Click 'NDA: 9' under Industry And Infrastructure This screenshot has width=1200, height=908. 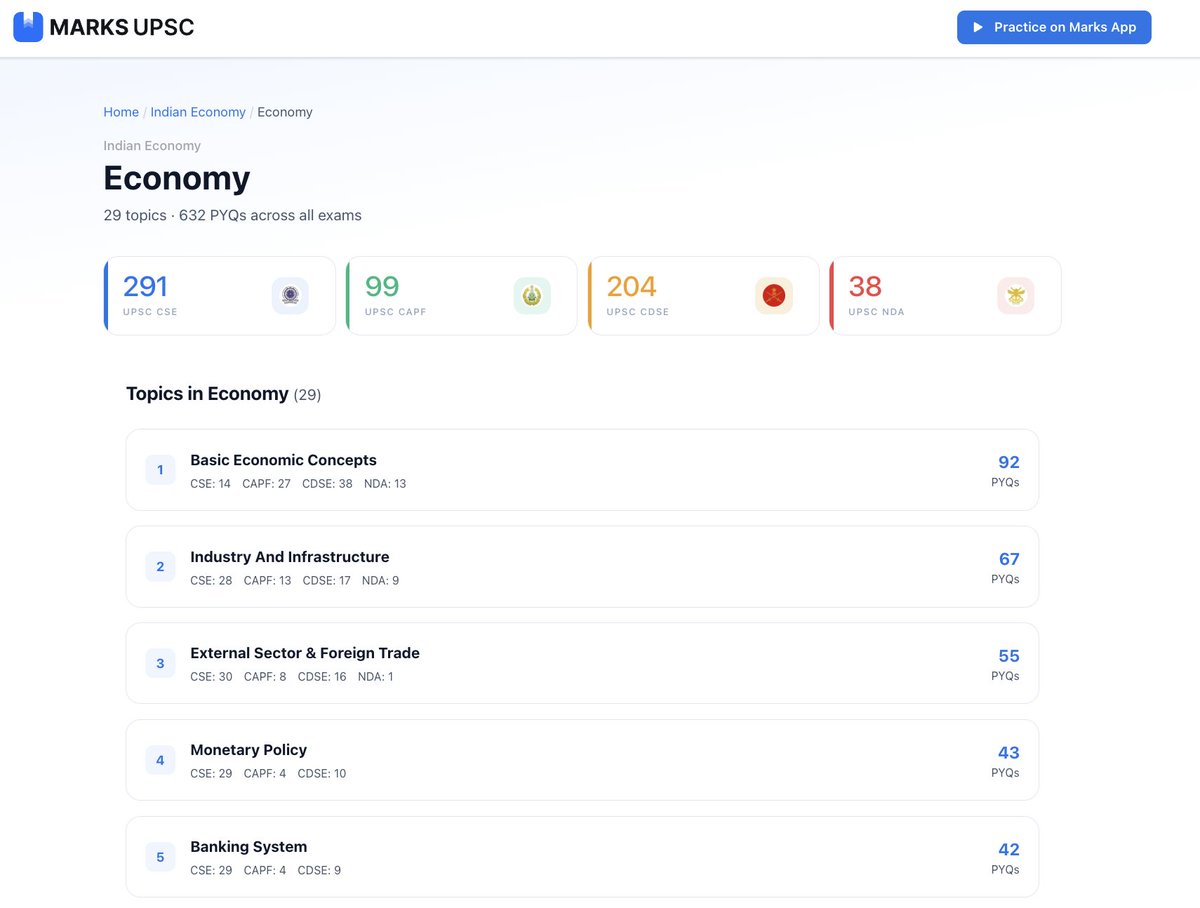click(x=380, y=580)
